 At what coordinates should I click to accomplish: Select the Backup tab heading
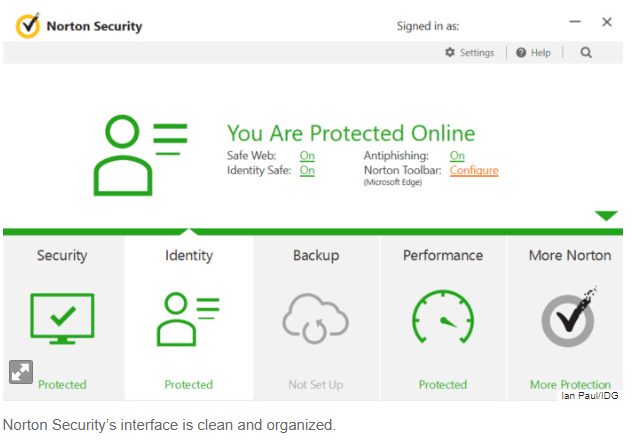316,256
